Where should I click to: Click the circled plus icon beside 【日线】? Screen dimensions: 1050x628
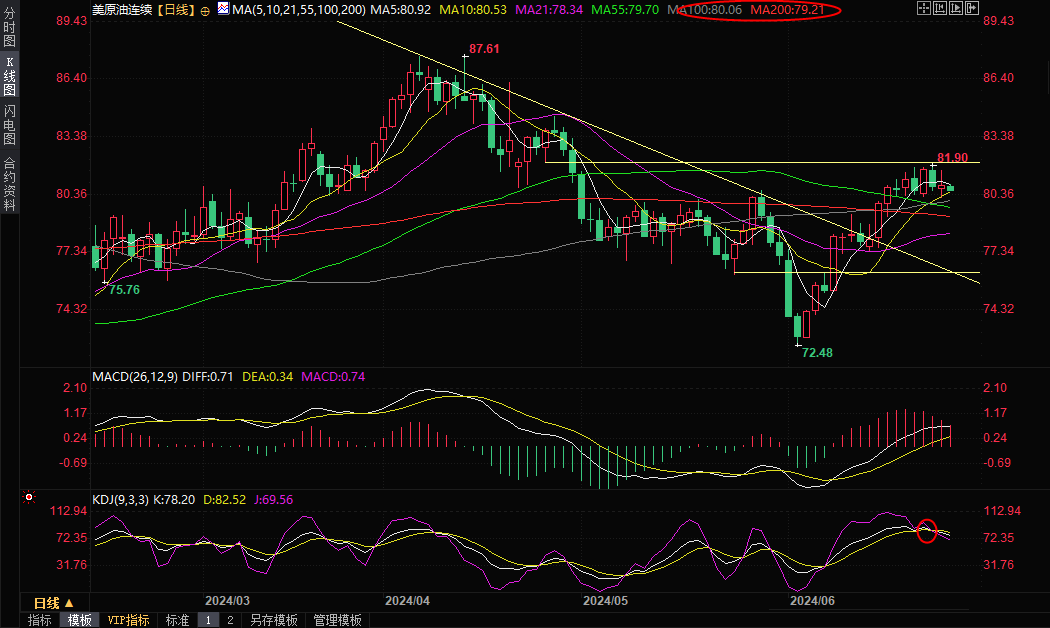click(205, 10)
